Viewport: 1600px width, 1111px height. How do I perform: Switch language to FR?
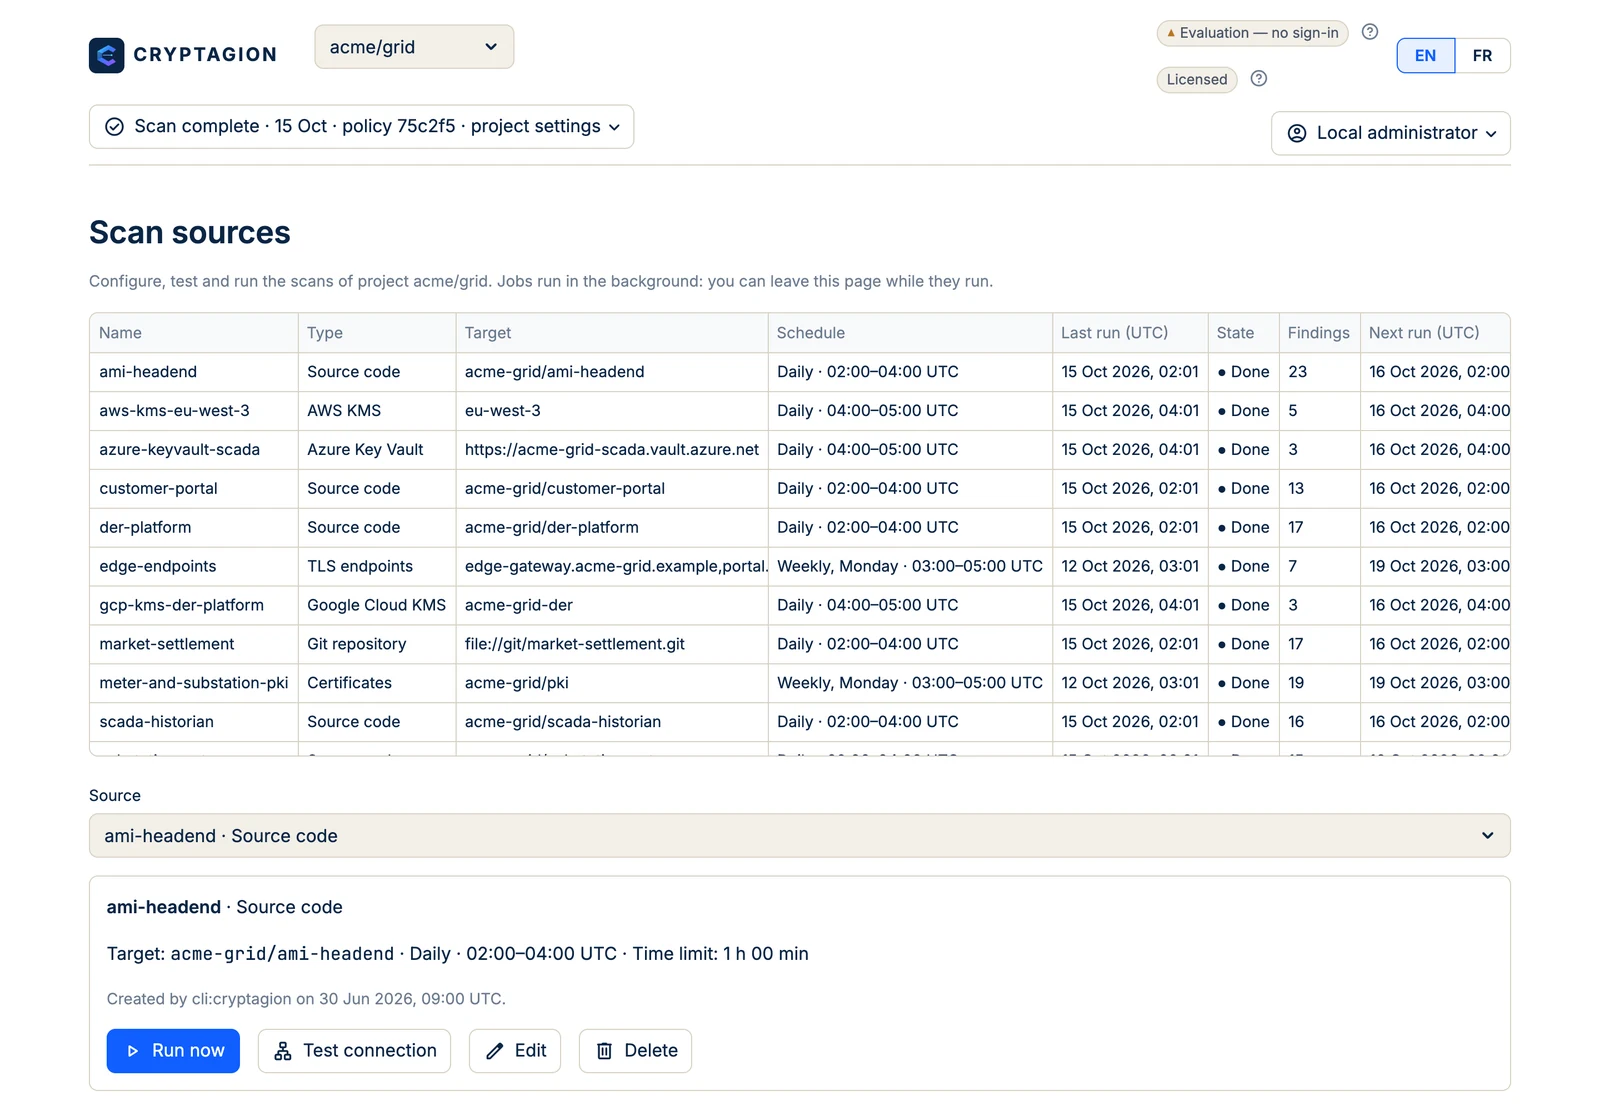coord(1483,56)
